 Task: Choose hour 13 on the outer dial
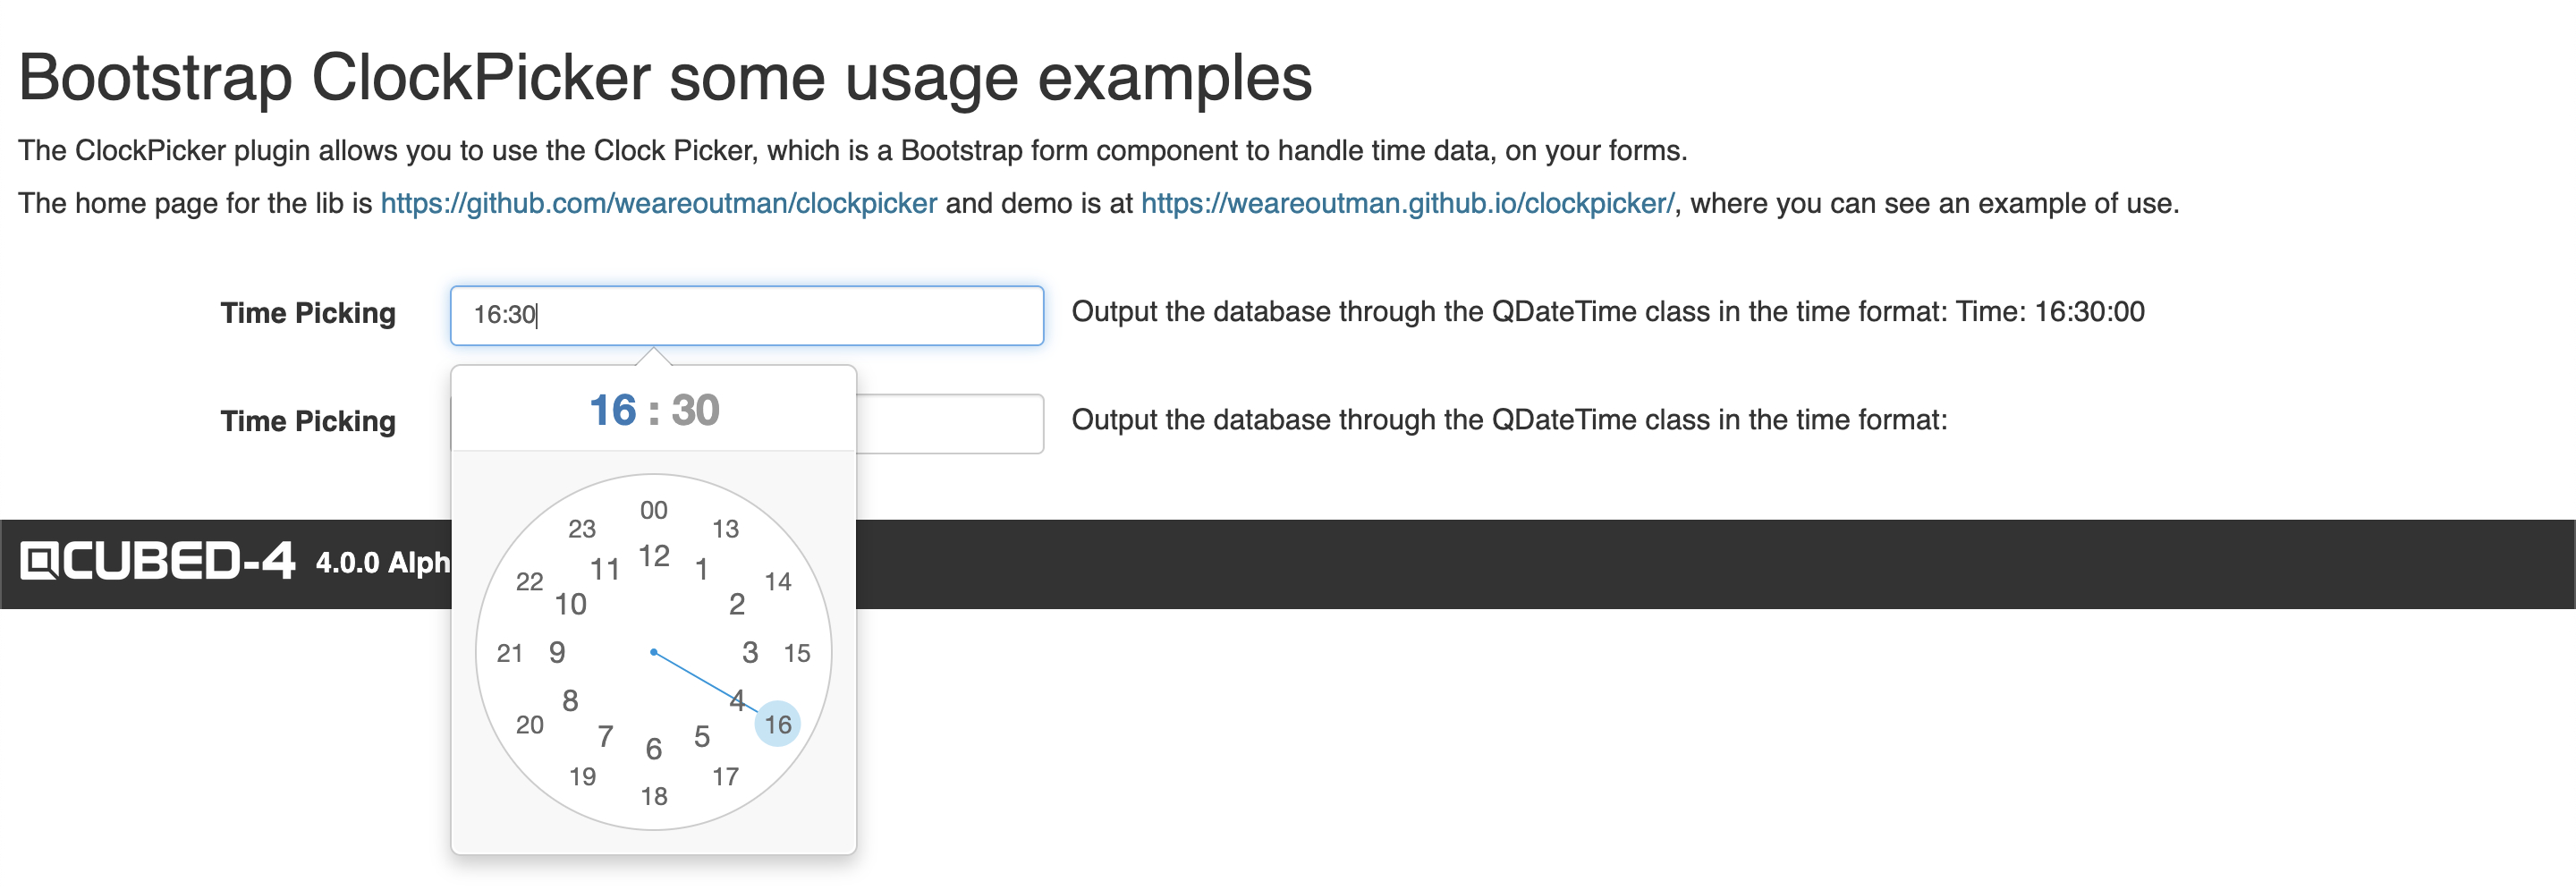pyautogui.click(x=725, y=529)
